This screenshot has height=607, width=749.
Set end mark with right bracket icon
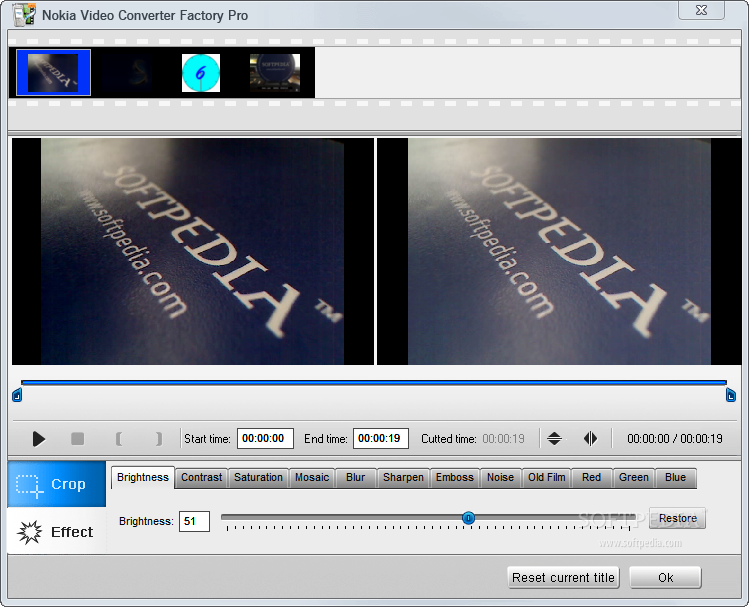[x=159, y=438]
